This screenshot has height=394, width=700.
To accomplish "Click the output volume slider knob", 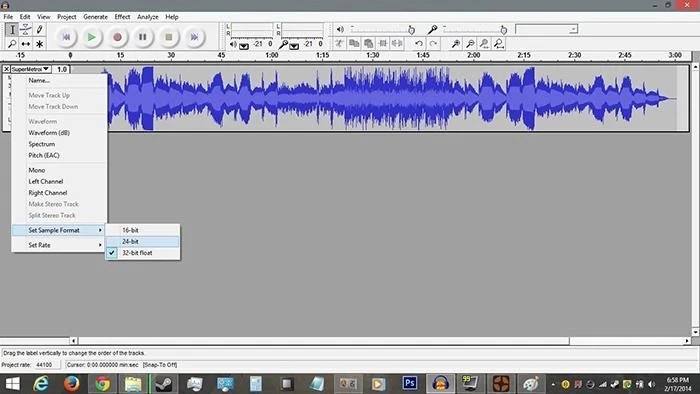I will click(x=411, y=30).
